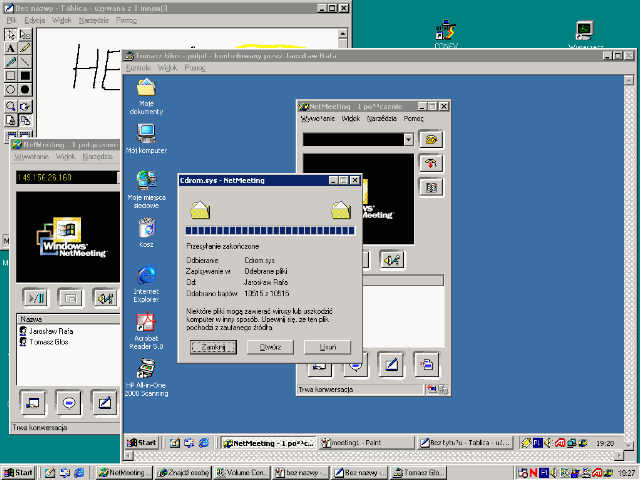Click picture-in-picture button in left NetMeeting
The image size is (640, 480).
tap(70, 298)
